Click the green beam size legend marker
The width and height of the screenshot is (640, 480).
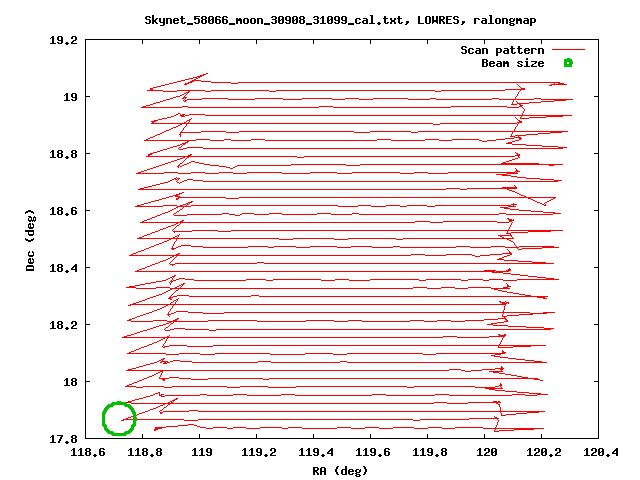point(568,63)
